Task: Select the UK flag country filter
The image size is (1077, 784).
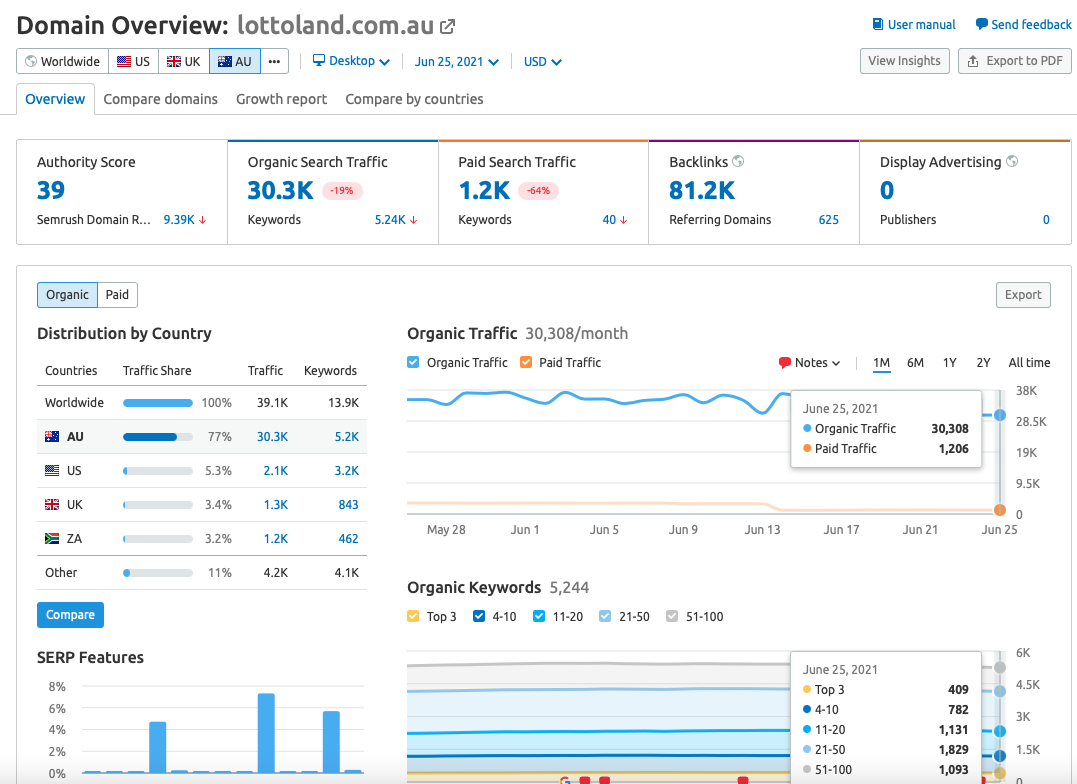Action: [x=184, y=61]
